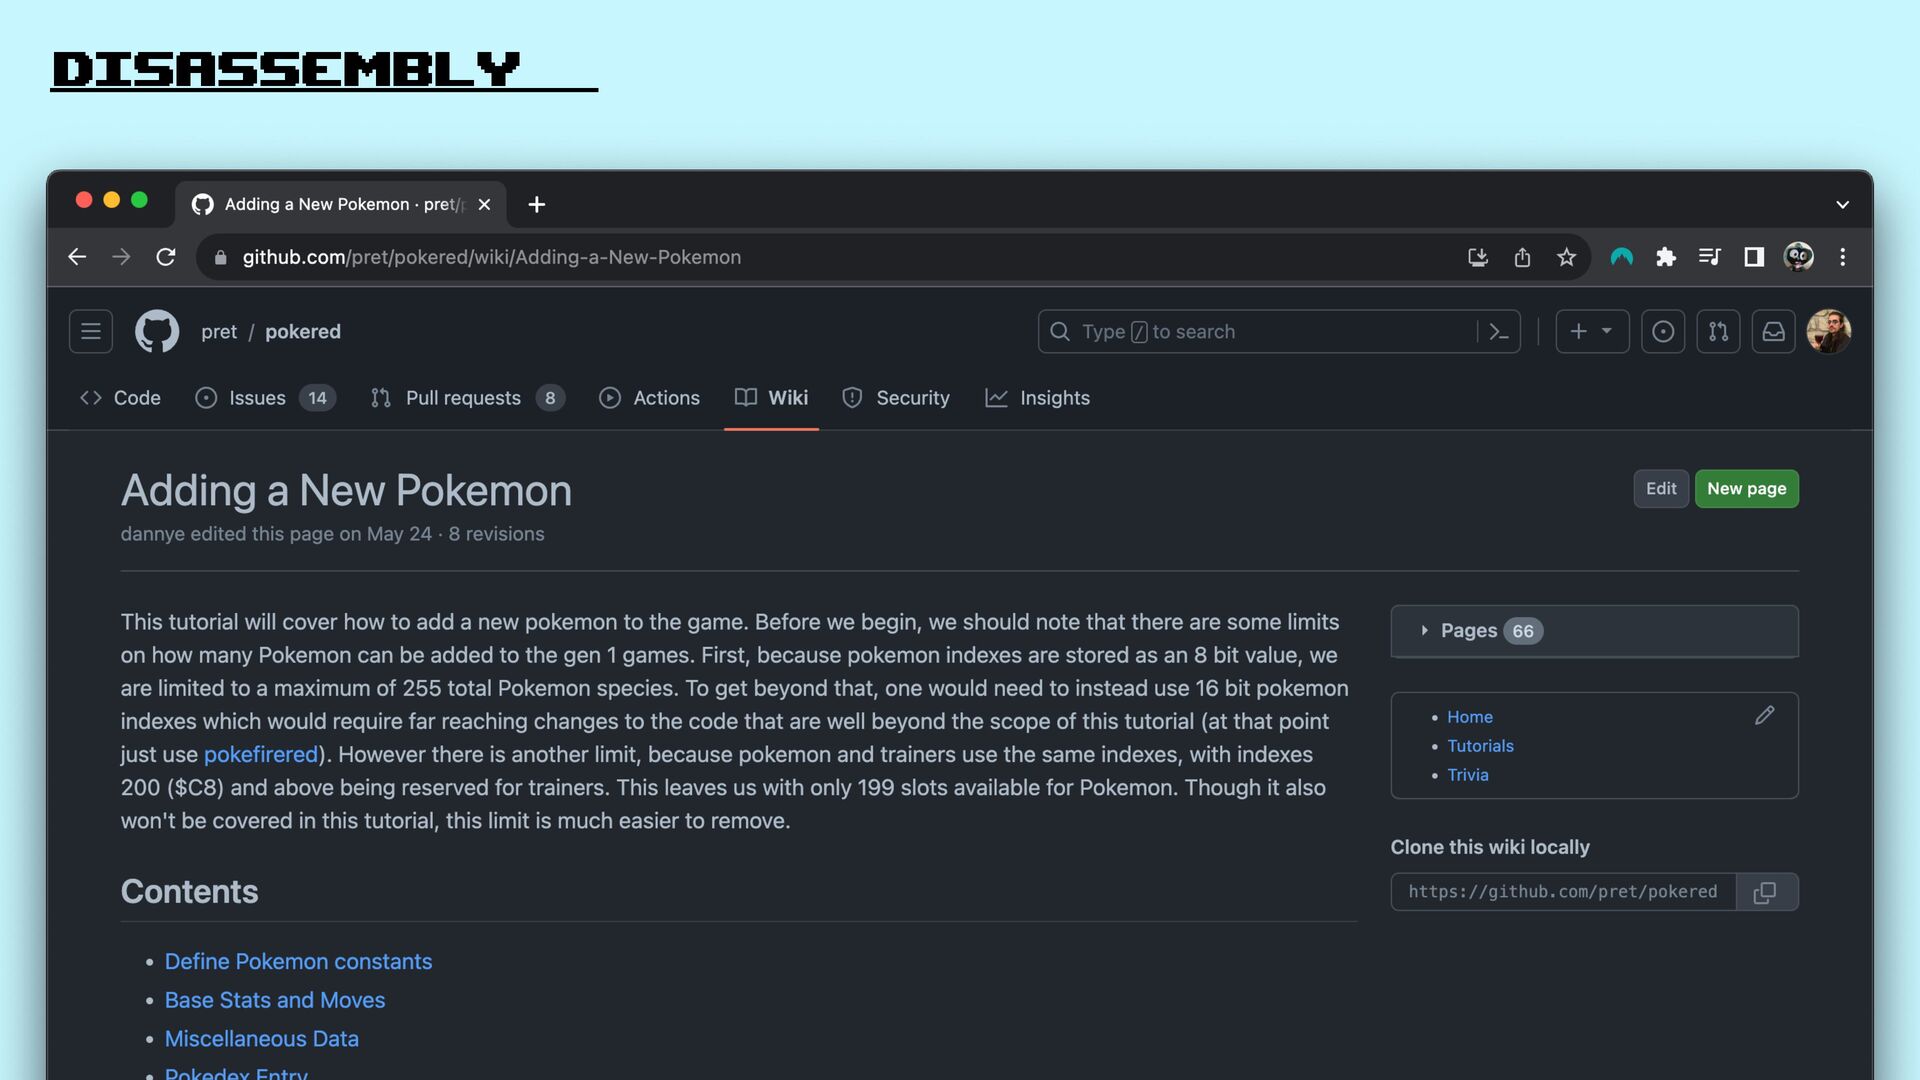Open the notifications inbox icon
This screenshot has height=1080, width=1920.
(x=1773, y=331)
